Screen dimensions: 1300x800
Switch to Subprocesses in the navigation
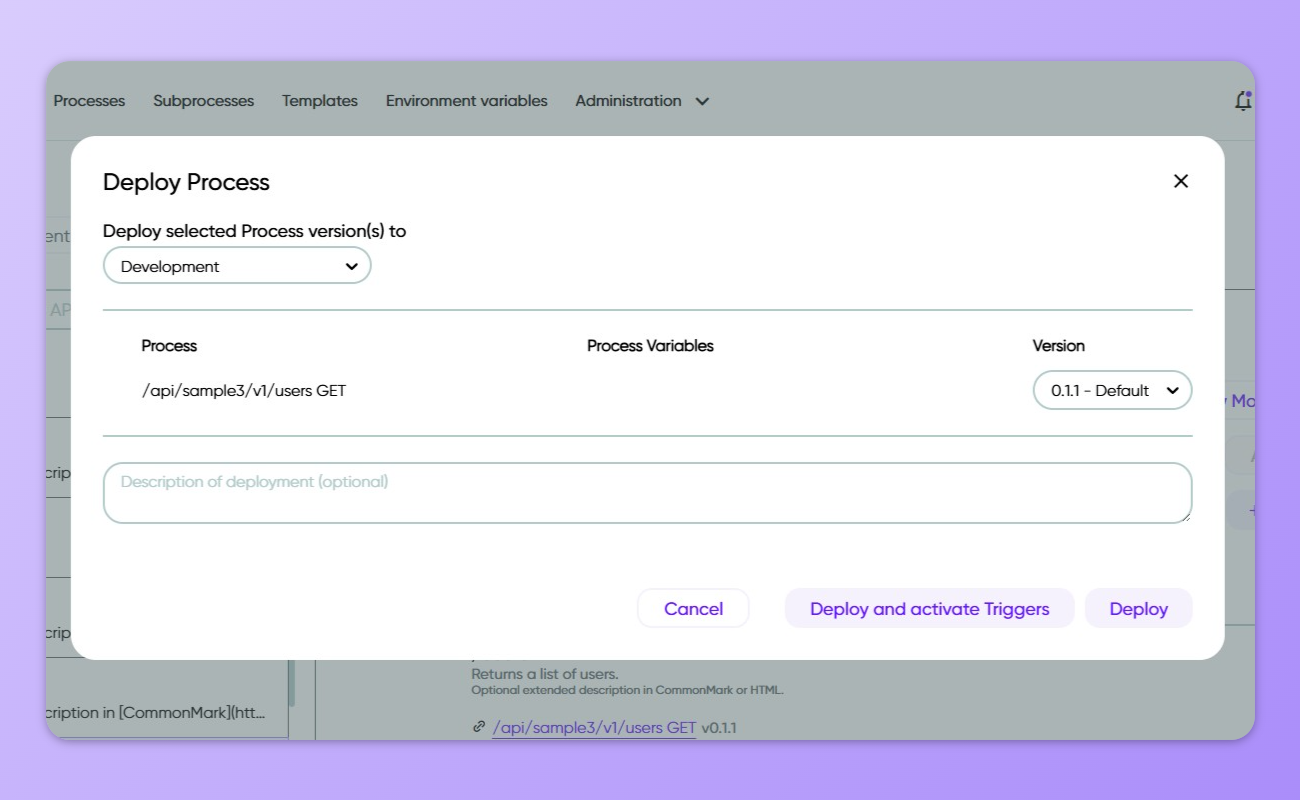tap(203, 101)
